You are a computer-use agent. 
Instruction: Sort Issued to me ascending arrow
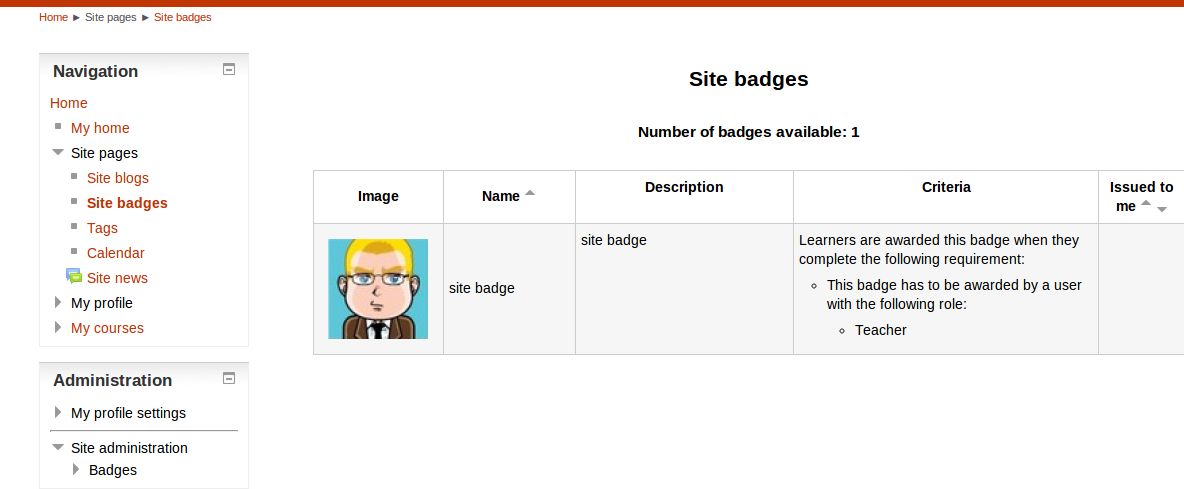click(x=1145, y=202)
